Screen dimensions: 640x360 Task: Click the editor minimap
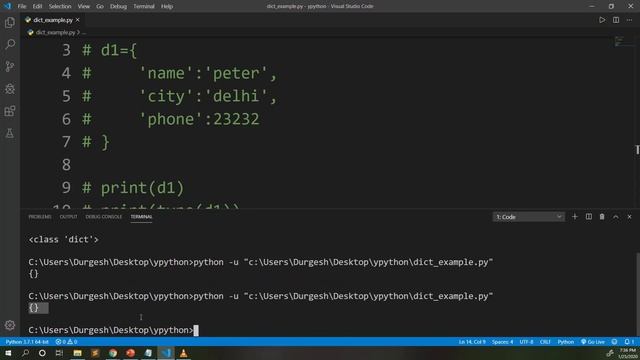point(619,41)
